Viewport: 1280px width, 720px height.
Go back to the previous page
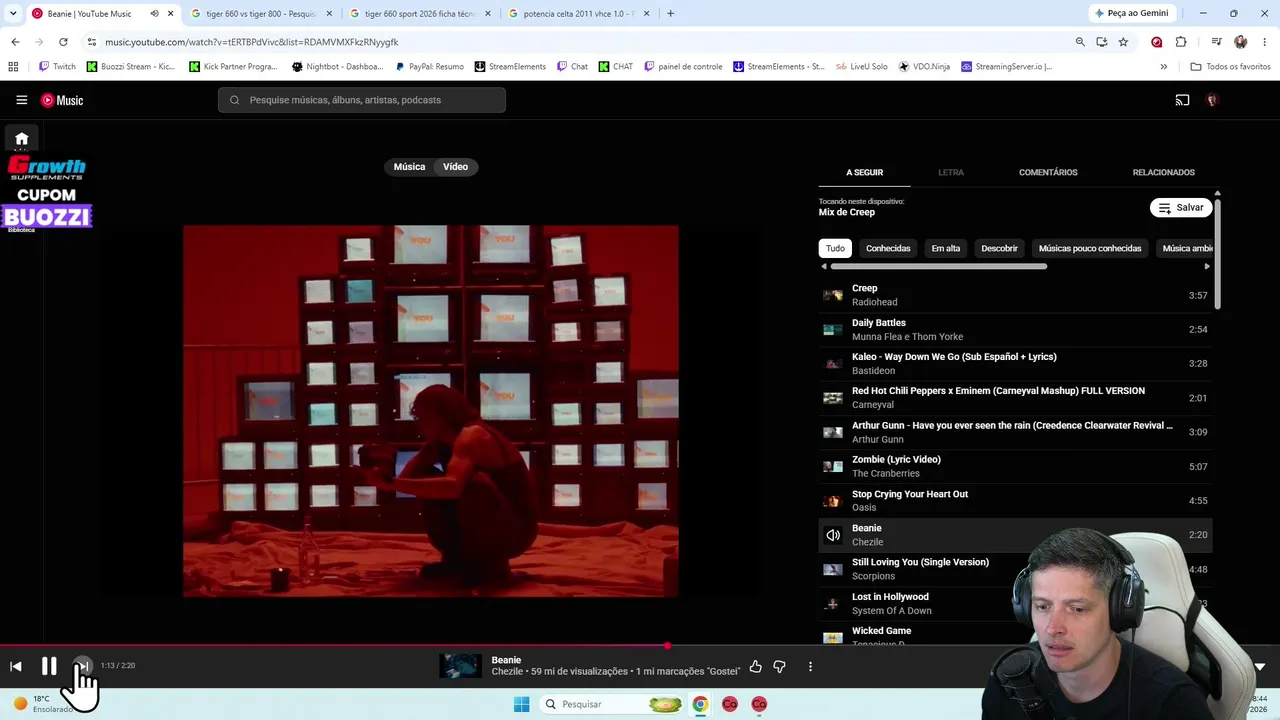point(15,42)
